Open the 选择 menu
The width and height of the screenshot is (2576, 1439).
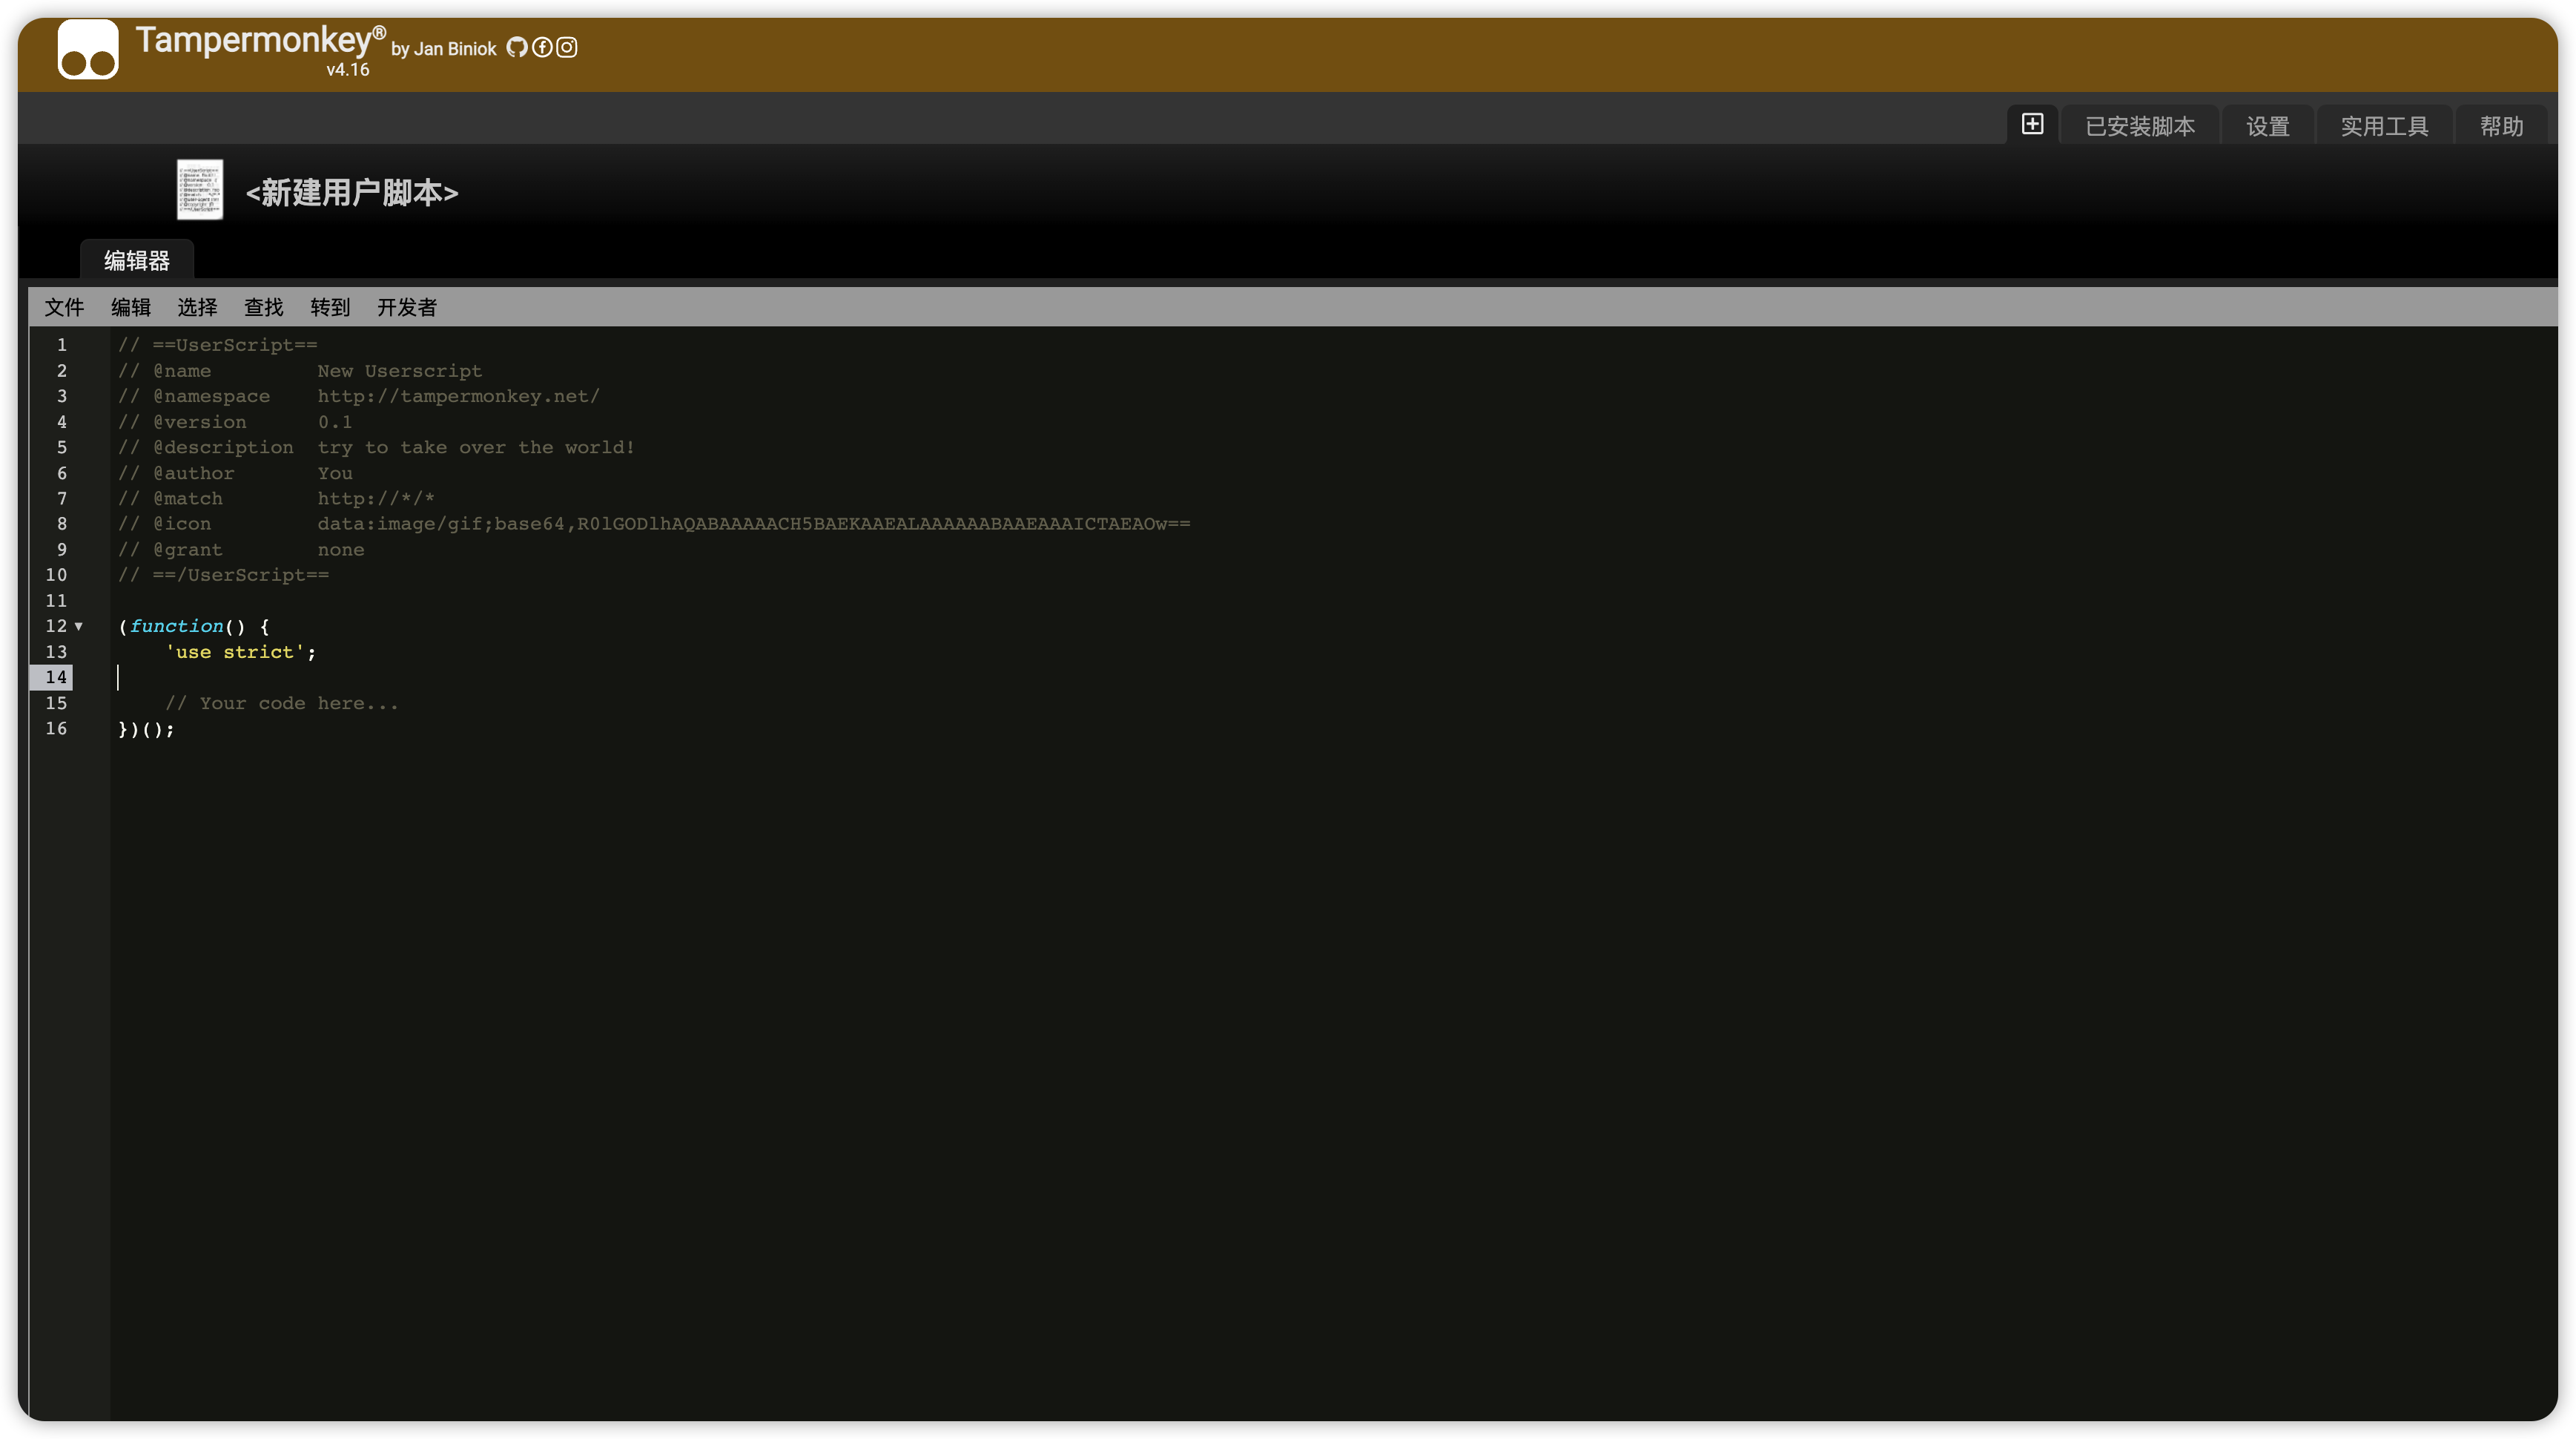tap(197, 307)
